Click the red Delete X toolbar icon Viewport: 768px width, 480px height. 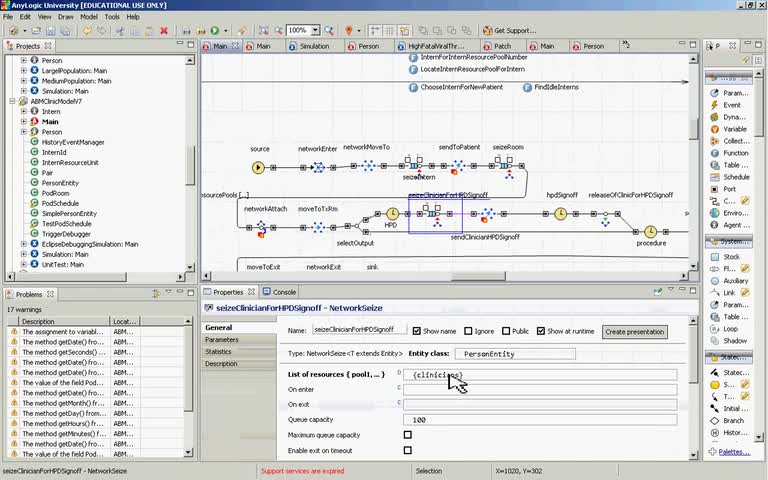coord(164,30)
